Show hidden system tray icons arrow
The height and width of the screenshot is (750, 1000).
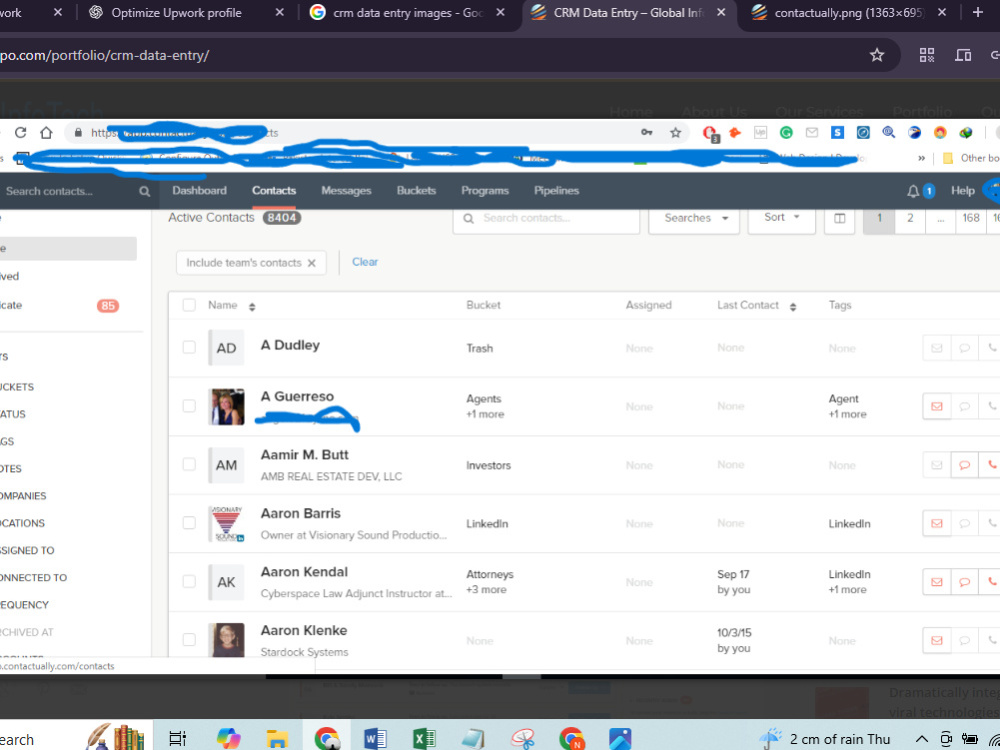click(921, 739)
